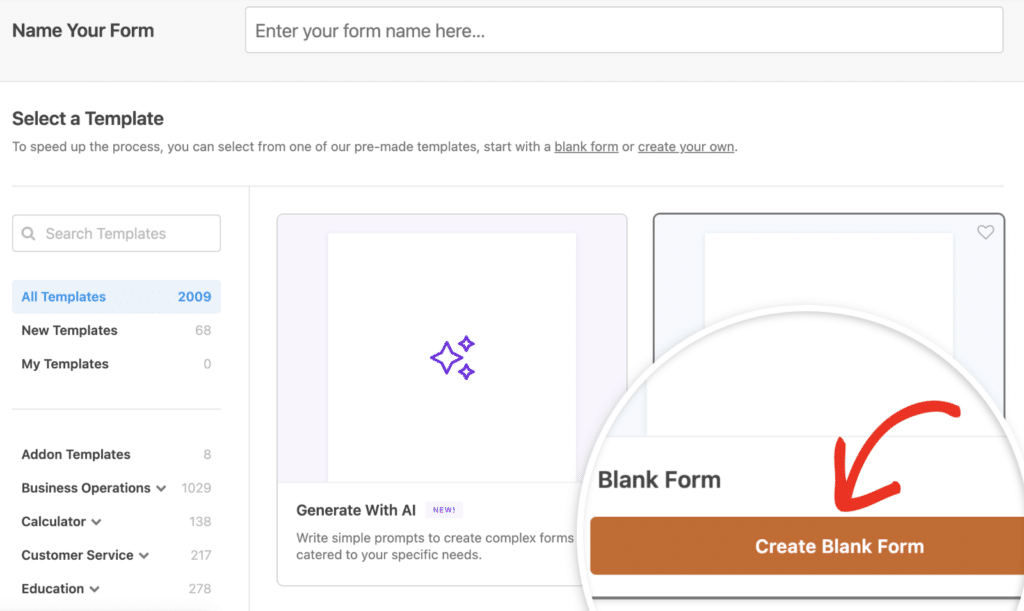Click the NEW! badge next to Generate With AI
Viewport: 1024px width, 611px height.
(443, 510)
